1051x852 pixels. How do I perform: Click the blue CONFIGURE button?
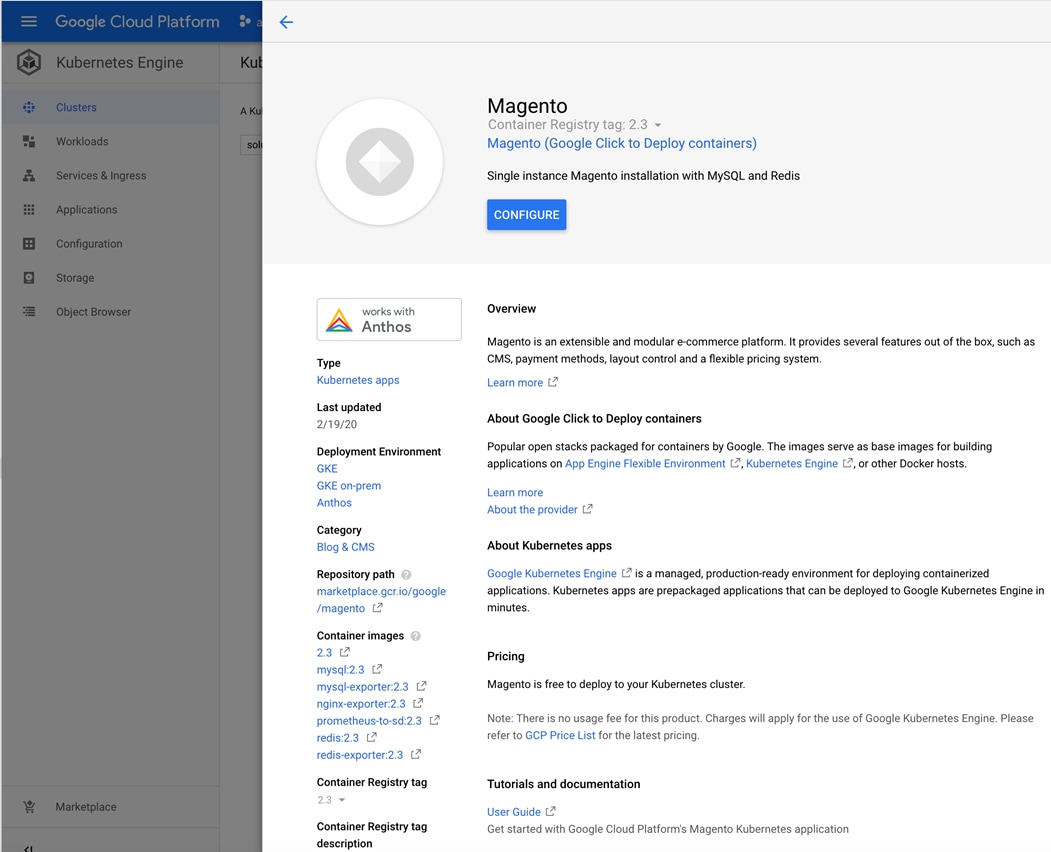point(526,215)
